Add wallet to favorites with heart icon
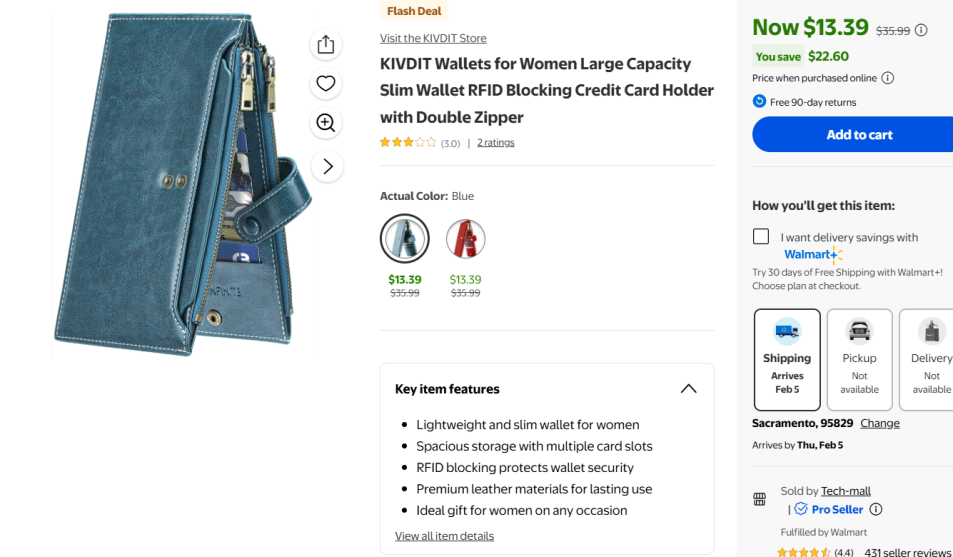 tap(326, 84)
